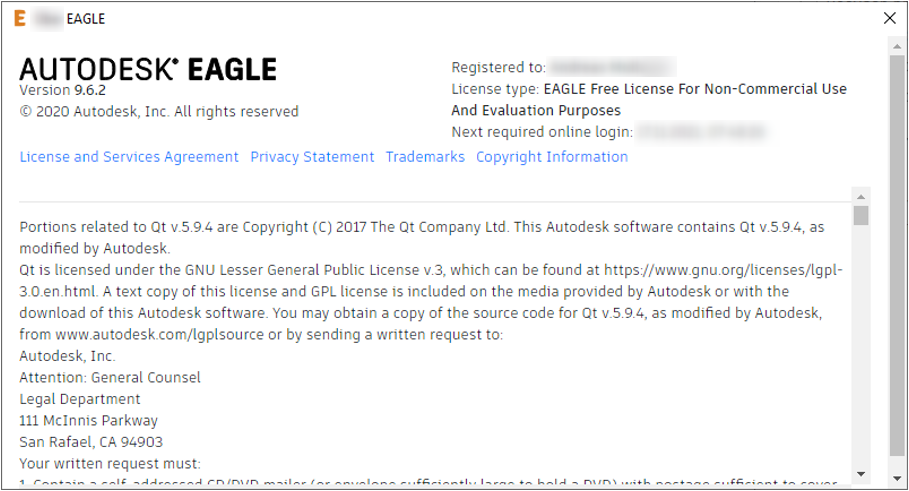Open the Privacy Statement link
Screen dimensions: 909x491
(x=312, y=157)
